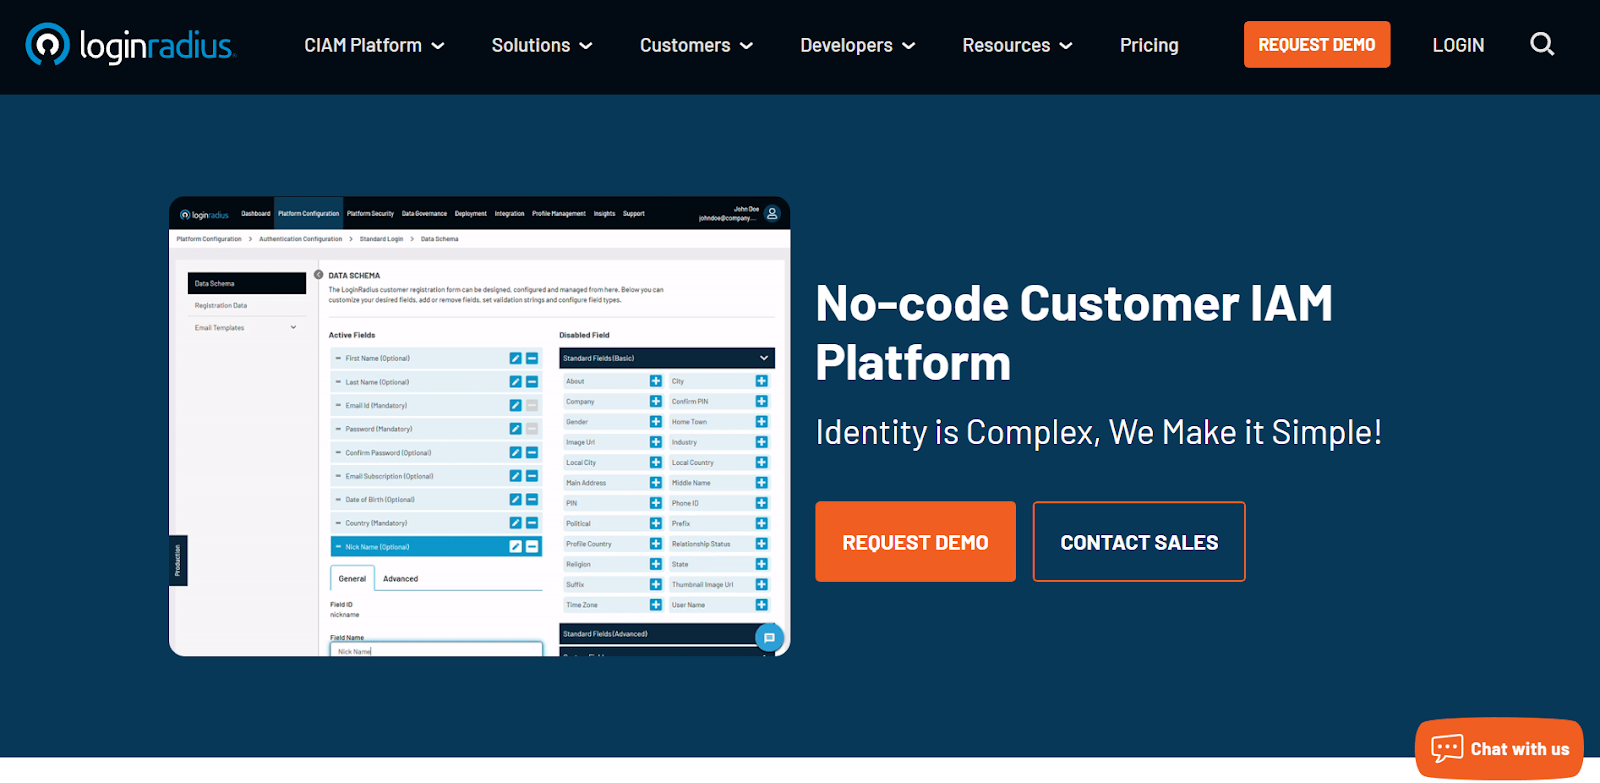Click Authentication Configuration in the breadcrumb

[x=300, y=239]
